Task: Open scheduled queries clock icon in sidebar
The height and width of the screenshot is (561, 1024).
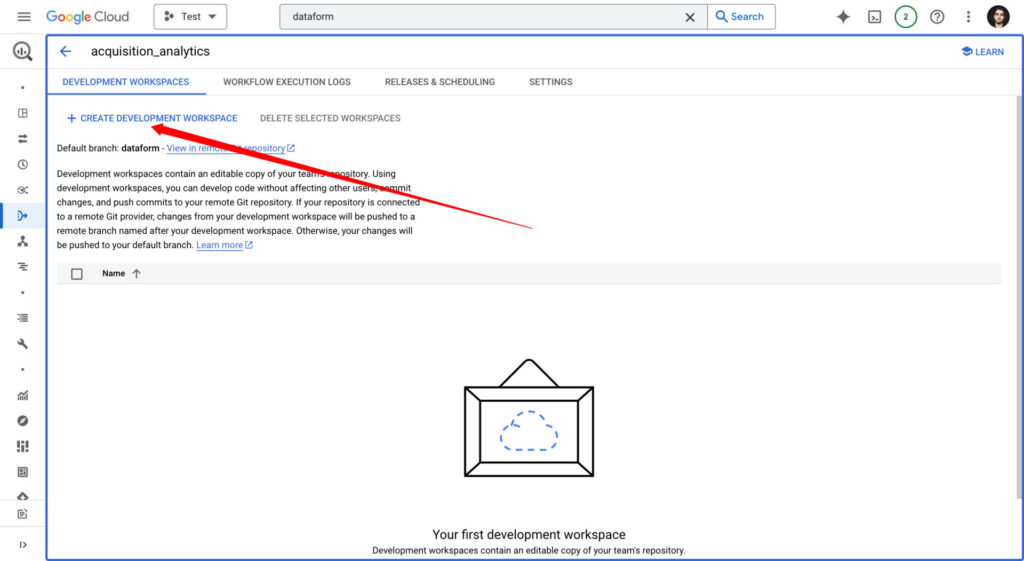Action: (23, 164)
